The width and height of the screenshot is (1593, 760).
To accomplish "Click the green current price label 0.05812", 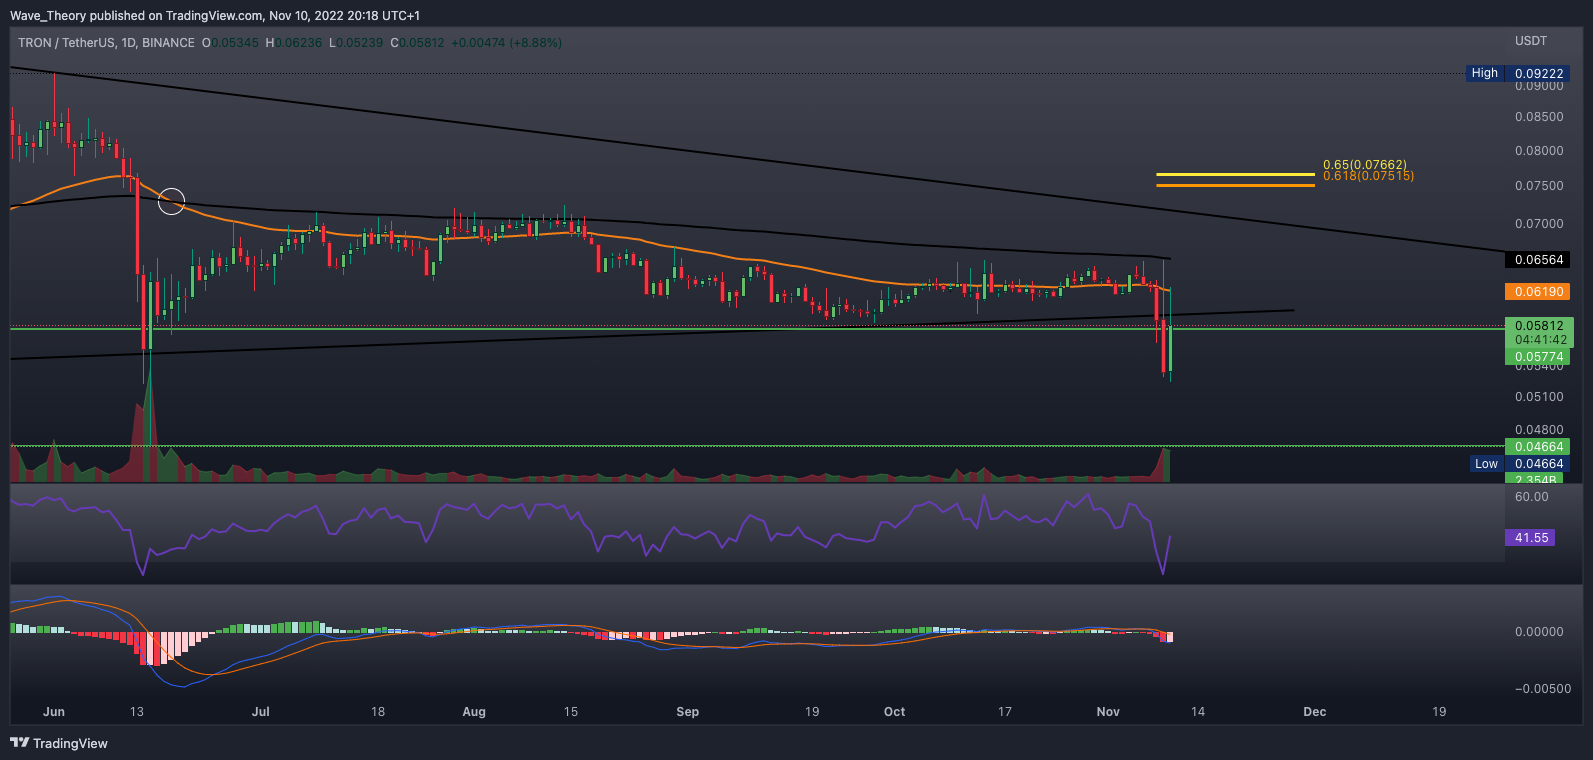I will pyautogui.click(x=1538, y=326).
